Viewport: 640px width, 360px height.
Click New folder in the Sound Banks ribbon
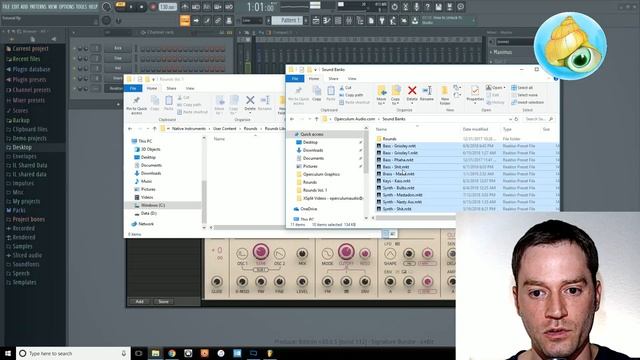(x=445, y=95)
